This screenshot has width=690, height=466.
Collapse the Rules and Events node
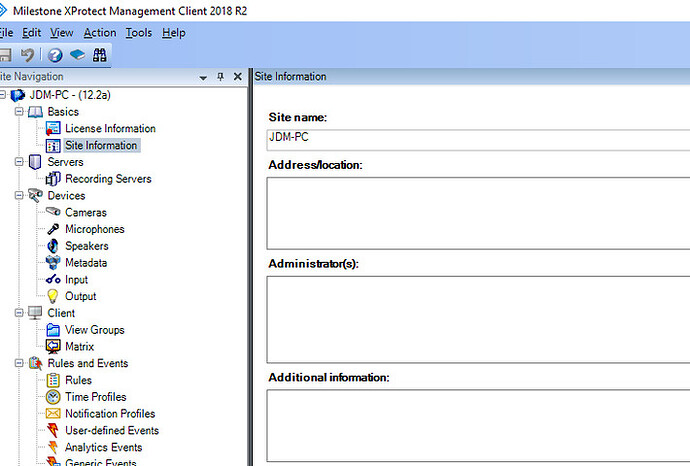tap(19, 363)
